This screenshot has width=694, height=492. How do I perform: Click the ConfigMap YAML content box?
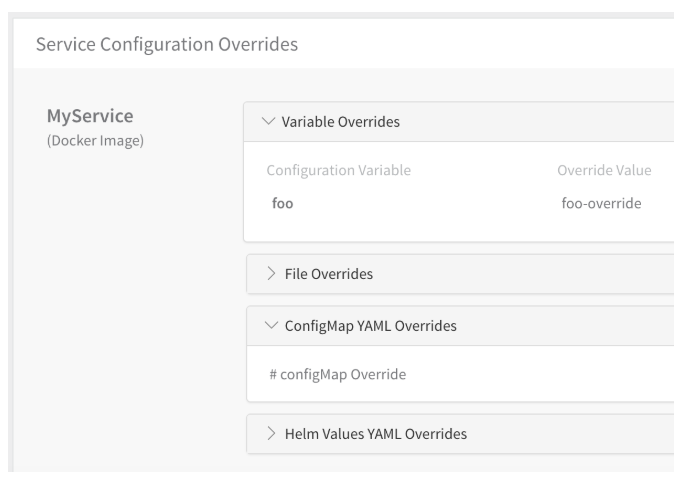coord(460,373)
